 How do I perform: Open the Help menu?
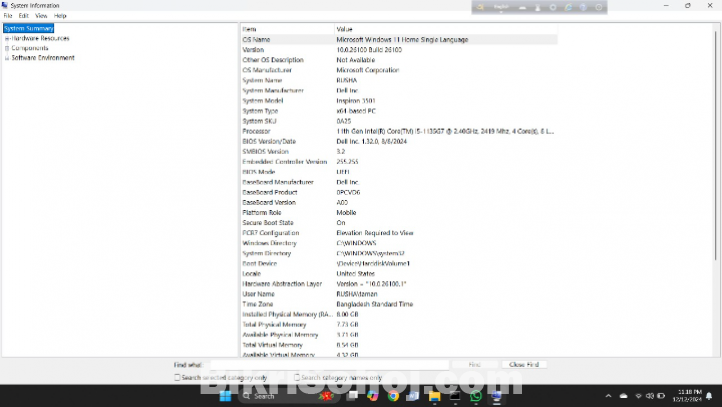pos(60,16)
